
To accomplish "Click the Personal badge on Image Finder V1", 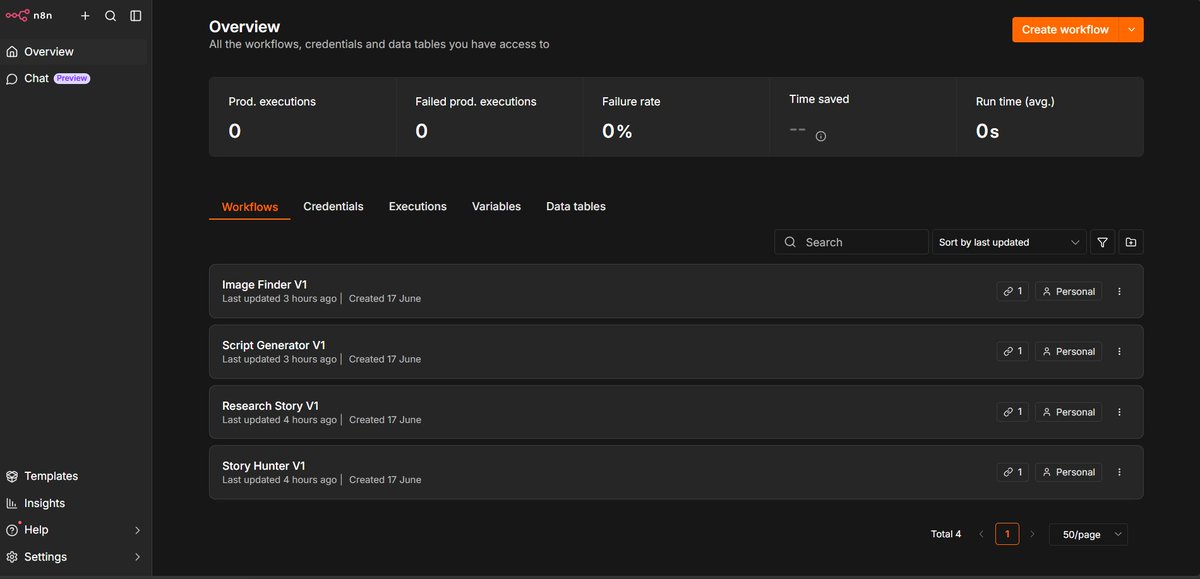I will (1068, 291).
